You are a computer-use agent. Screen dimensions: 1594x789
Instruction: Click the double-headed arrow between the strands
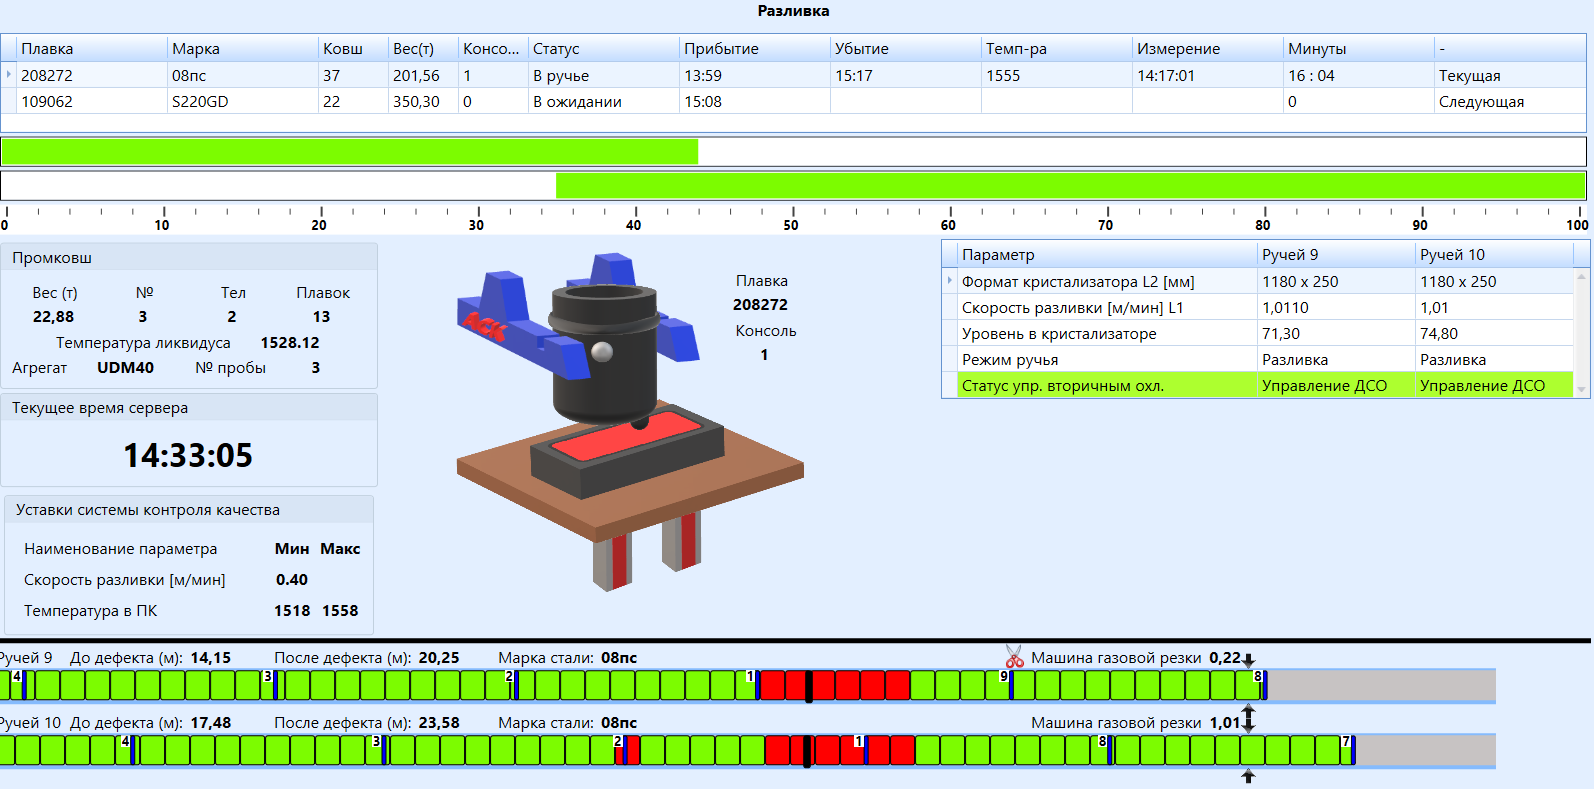tap(1248, 718)
